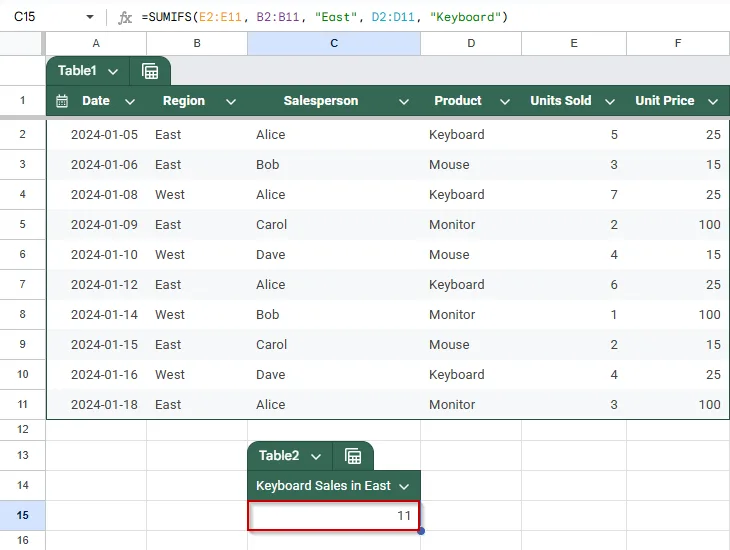Select row 15 header
Image resolution: width=730 pixels, height=550 pixels.
click(x=22, y=516)
